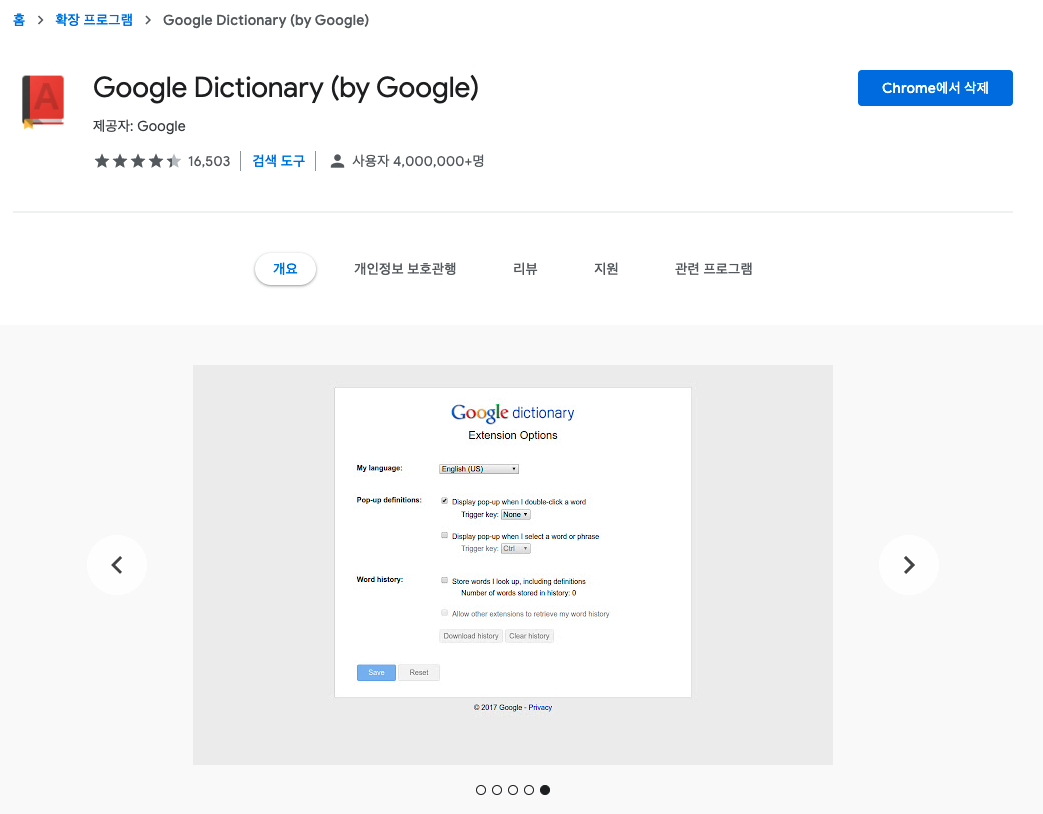Select the 개요 tab
This screenshot has width=1043, height=814.
tap(285, 269)
